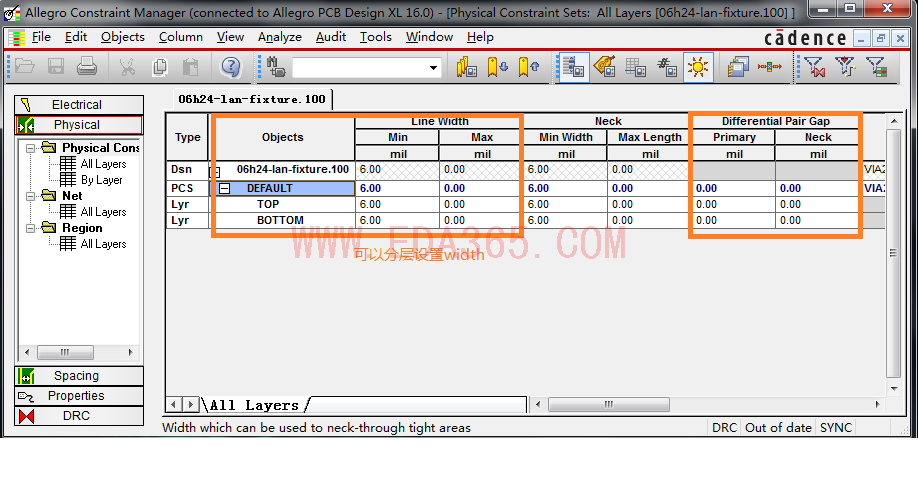
Task: Open the Tools menu
Action: coord(375,37)
